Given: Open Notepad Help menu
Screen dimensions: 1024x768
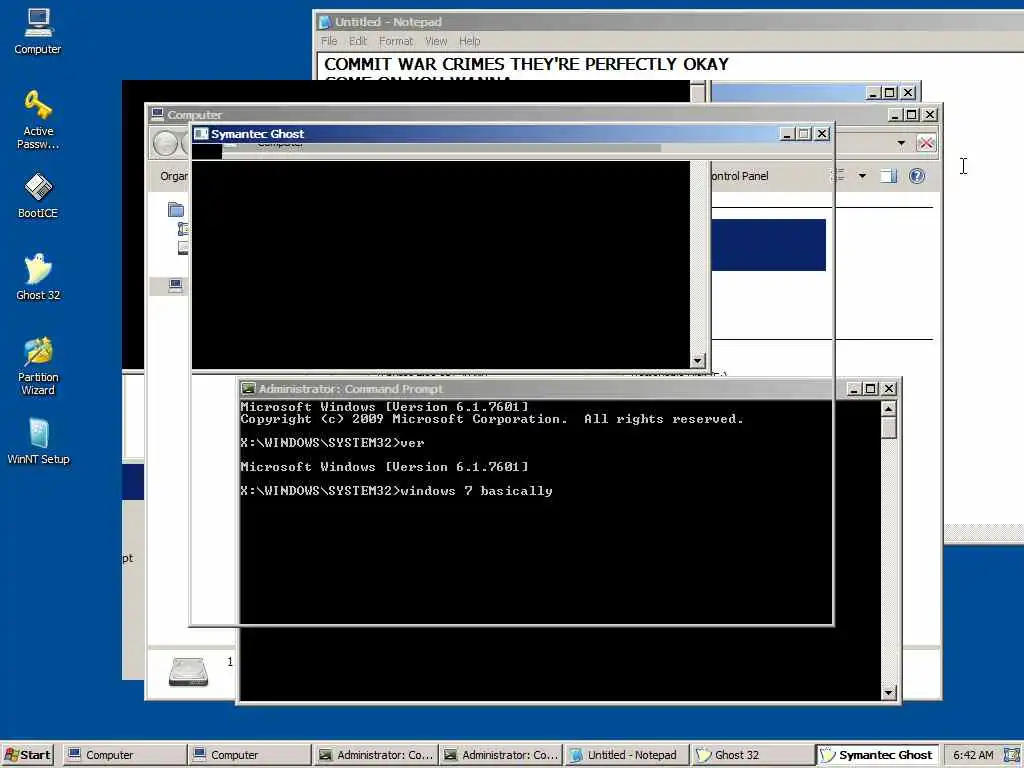Looking at the screenshot, I should [469, 41].
